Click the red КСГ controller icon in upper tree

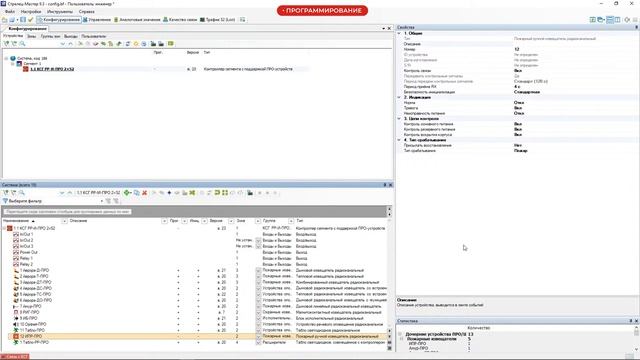point(26,69)
